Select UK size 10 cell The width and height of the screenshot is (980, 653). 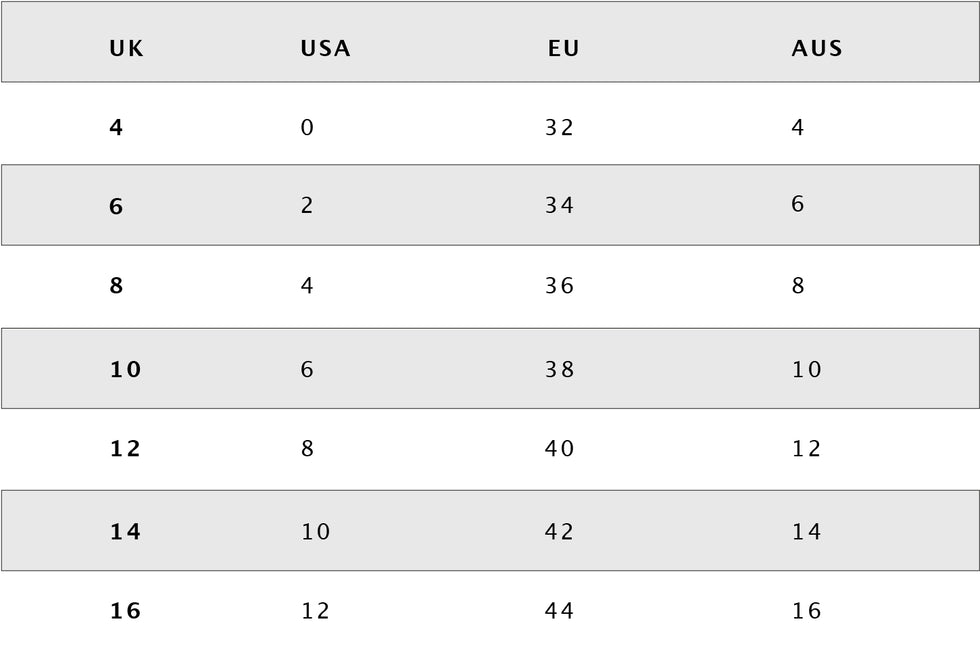tap(126, 369)
